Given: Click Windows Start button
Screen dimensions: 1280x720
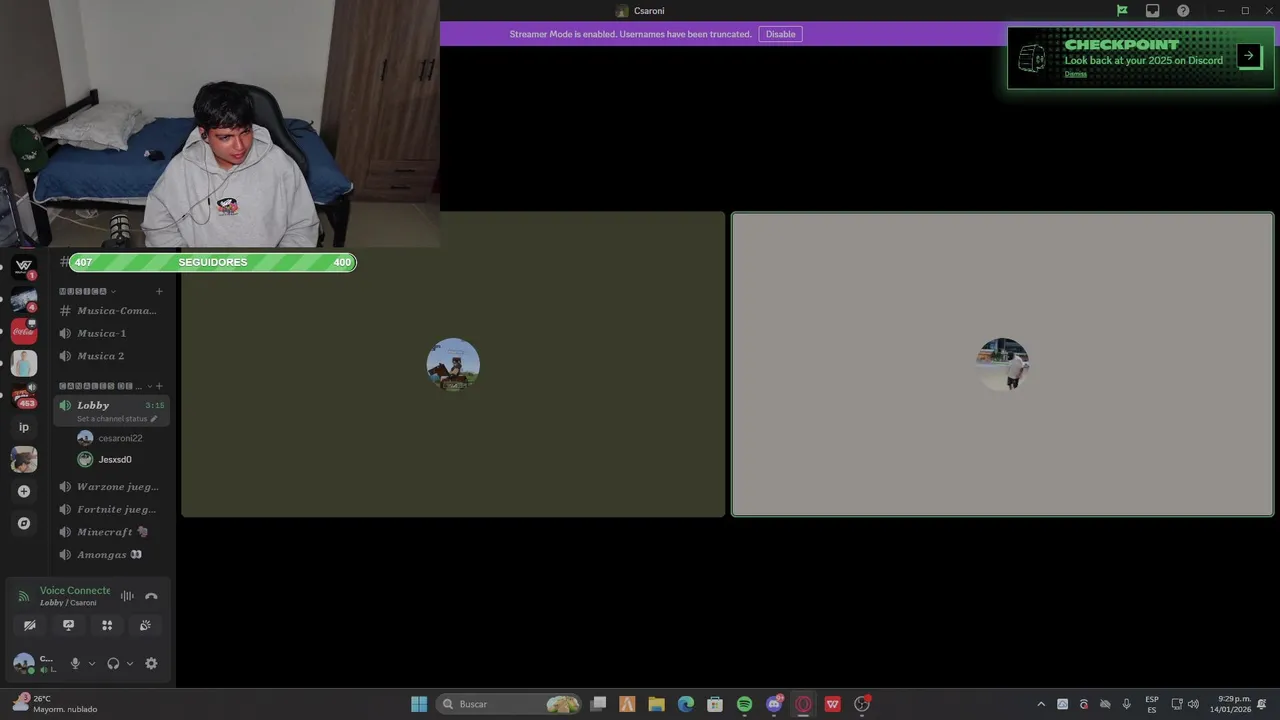Looking at the screenshot, I should (x=419, y=704).
